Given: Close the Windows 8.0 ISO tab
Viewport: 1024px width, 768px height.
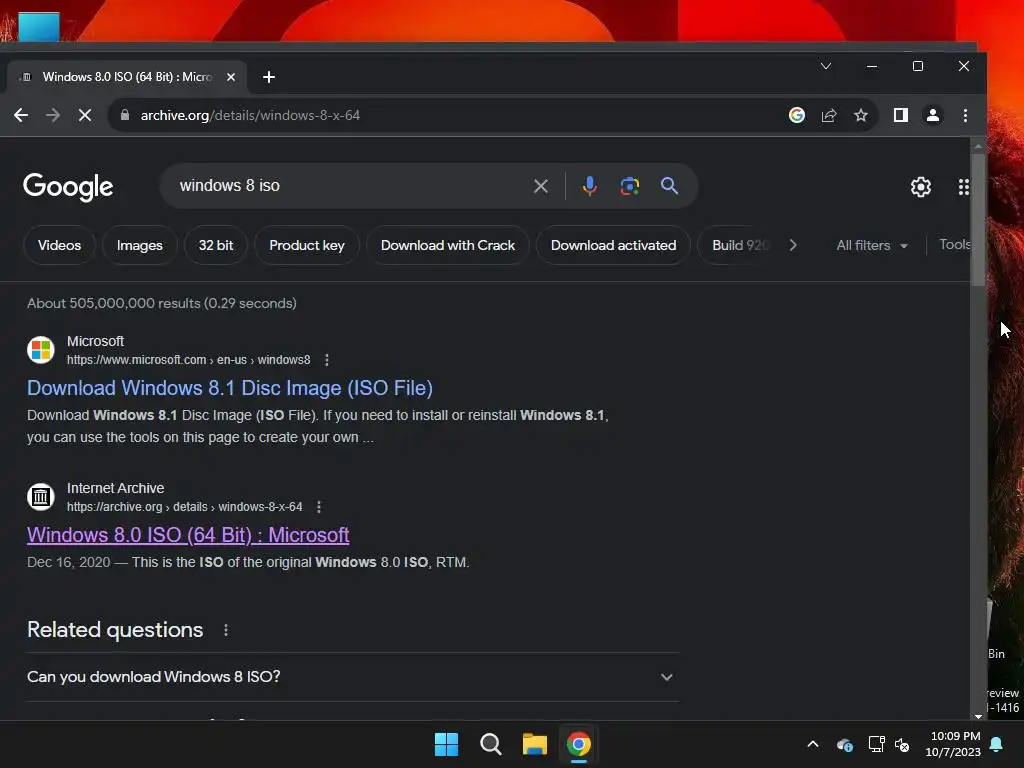Looking at the screenshot, I should pyautogui.click(x=231, y=77).
